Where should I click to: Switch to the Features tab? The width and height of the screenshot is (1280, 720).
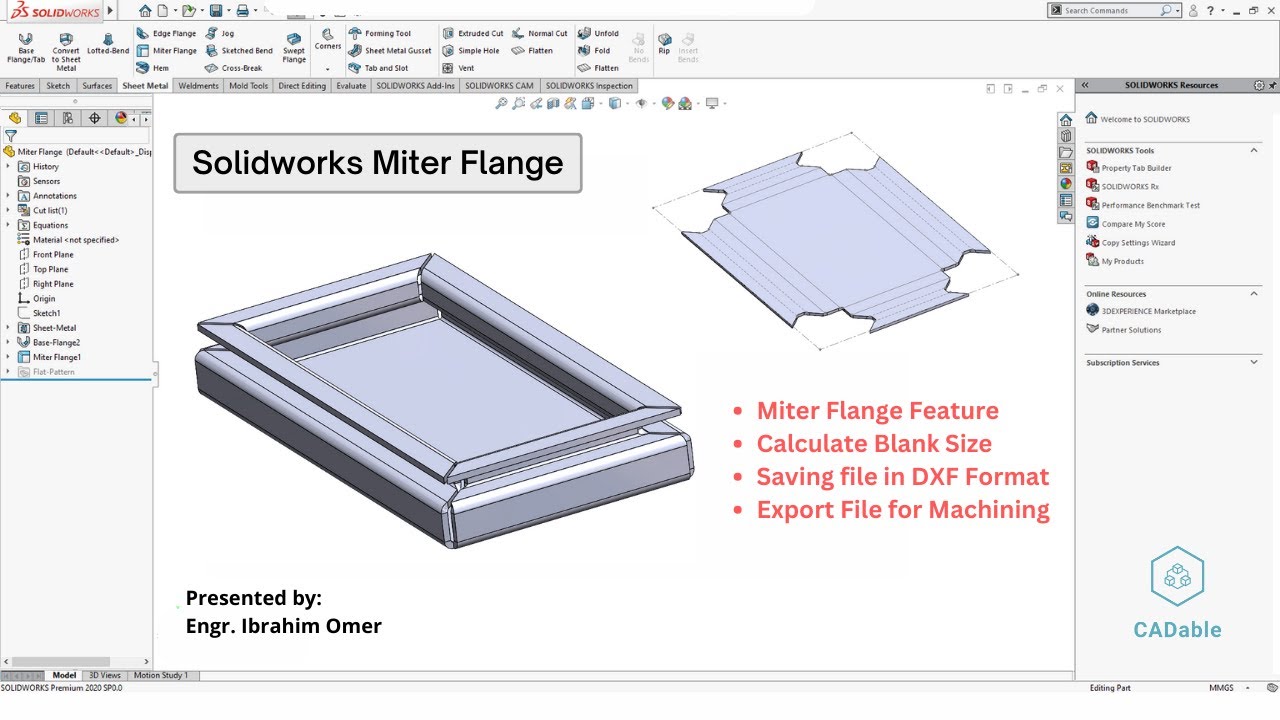tap(20, 86)
